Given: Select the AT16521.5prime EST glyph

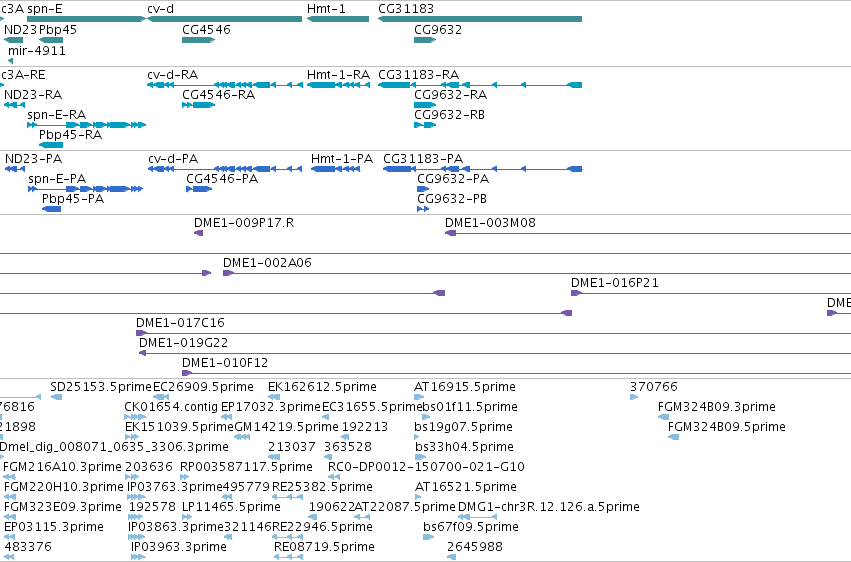Looking at the screenshot, I should (x=418, y=498).
